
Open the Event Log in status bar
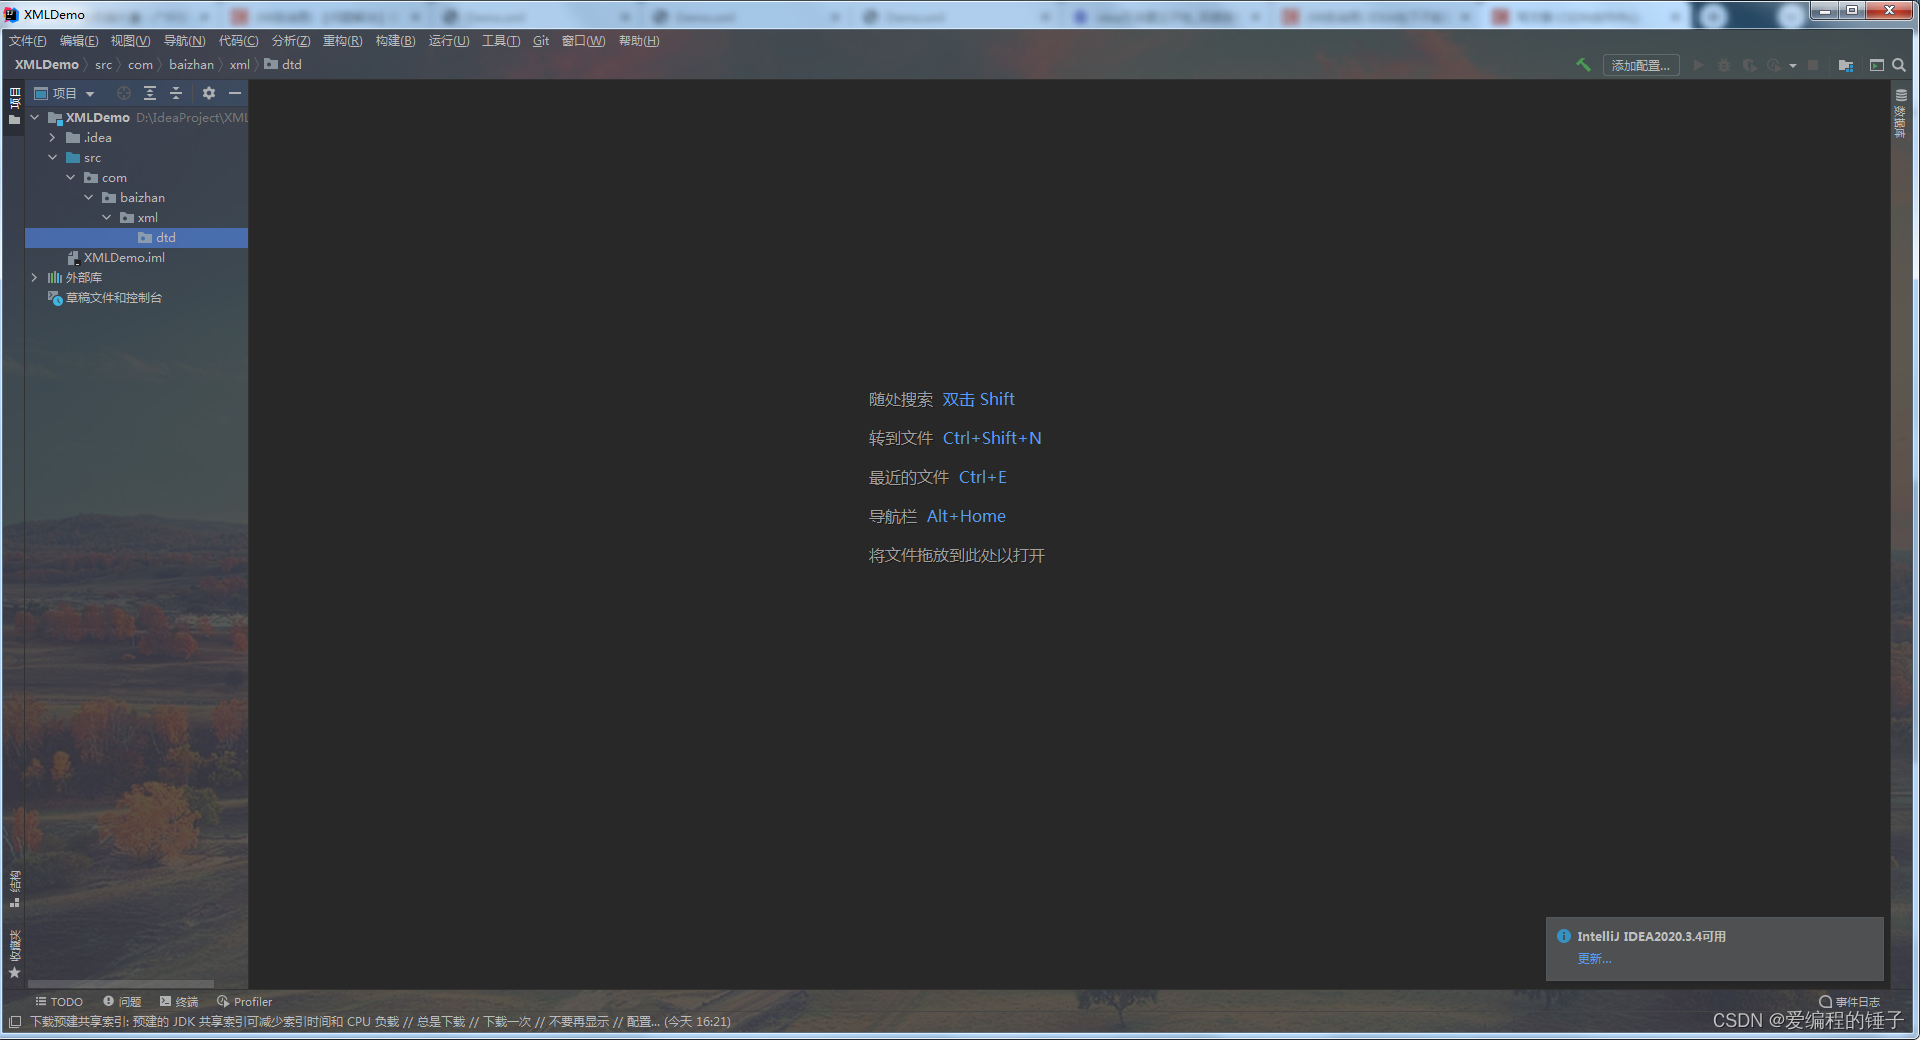coord(1849,1001)
